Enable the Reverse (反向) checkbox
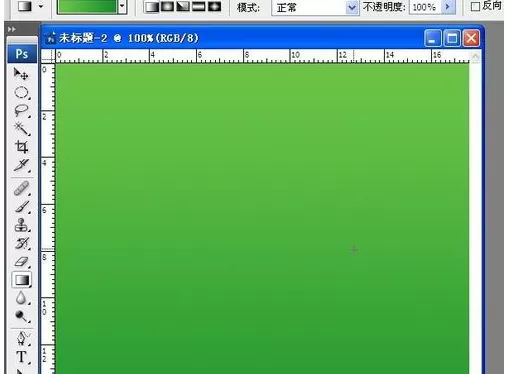This screenshot has width=507, height=374. coord(475,6)
